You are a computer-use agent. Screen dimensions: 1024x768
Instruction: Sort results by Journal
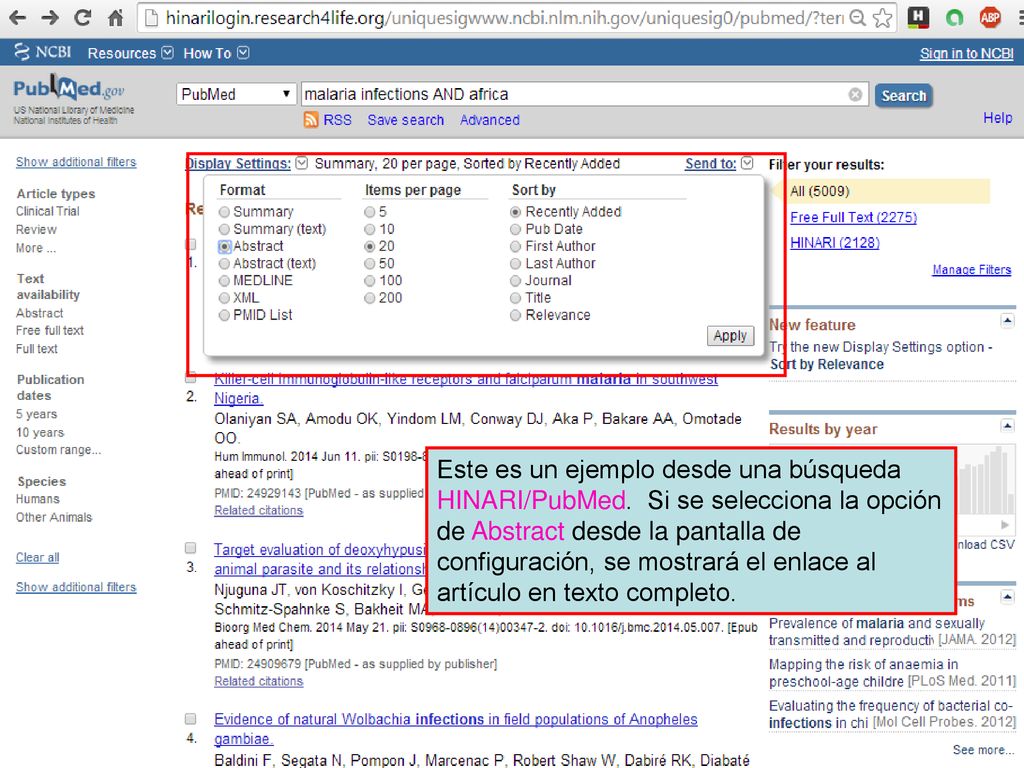[515, 281]
